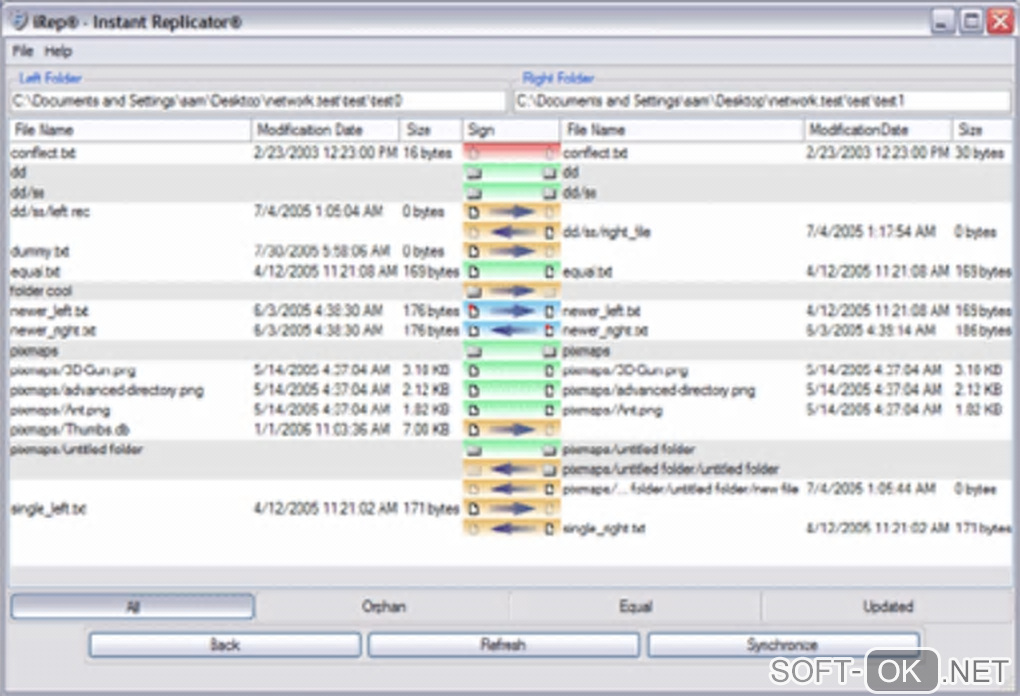Click the Synchronize button

pyautogui.click(x=783, y=645)
